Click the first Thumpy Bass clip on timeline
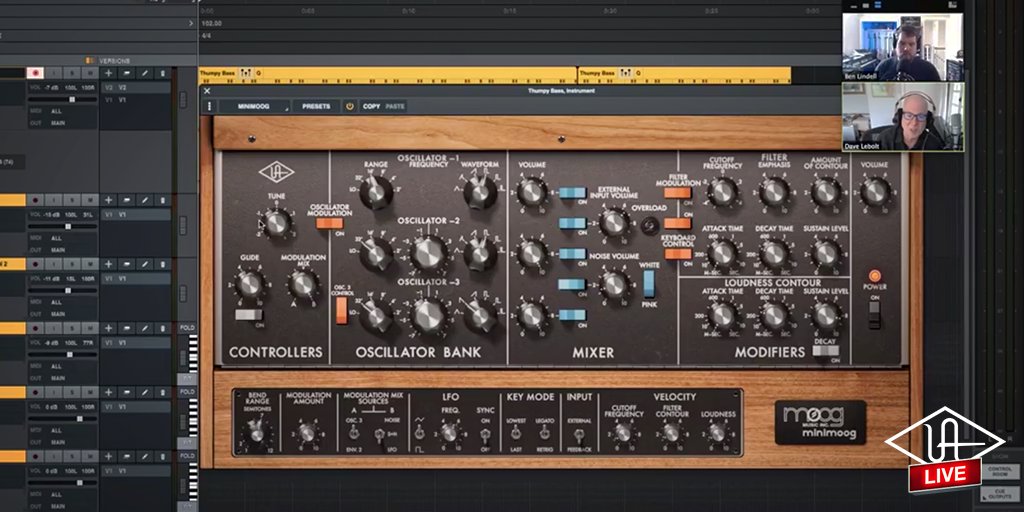Screen dimensions: 1024x512 387,75
